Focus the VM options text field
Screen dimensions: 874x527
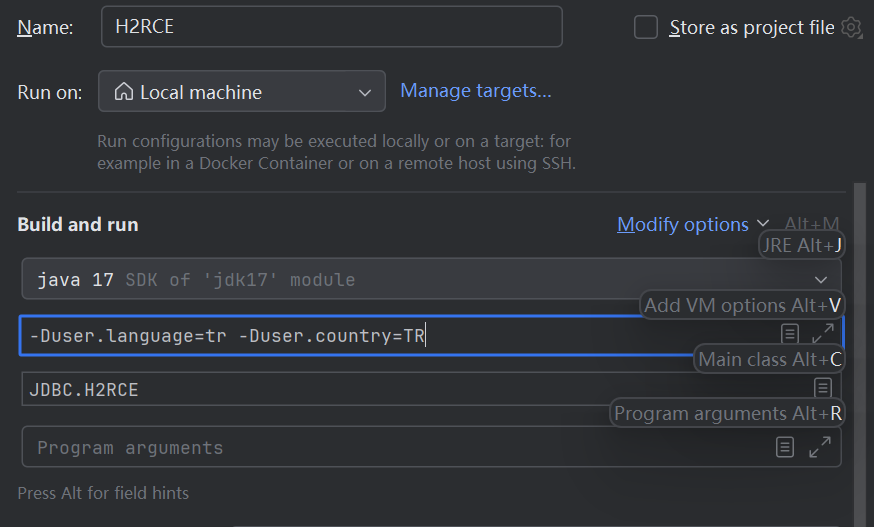click(x=400, y=336)
